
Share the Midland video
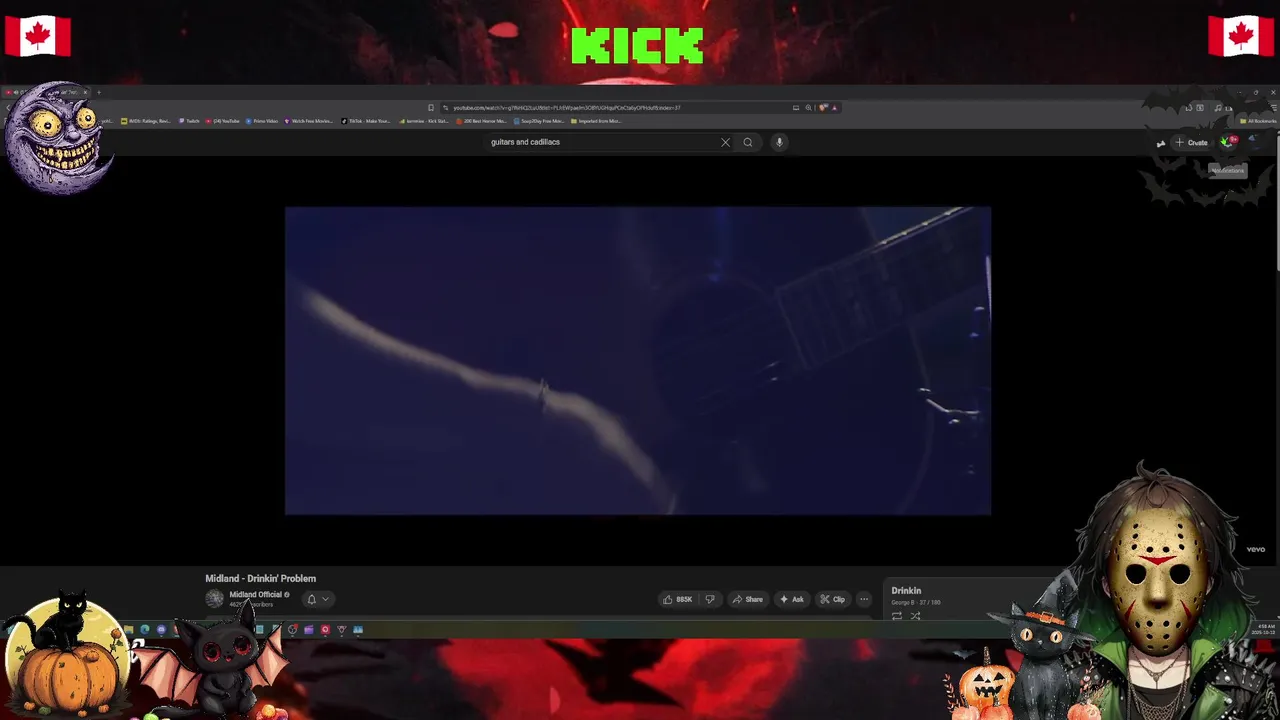[747, 600]
